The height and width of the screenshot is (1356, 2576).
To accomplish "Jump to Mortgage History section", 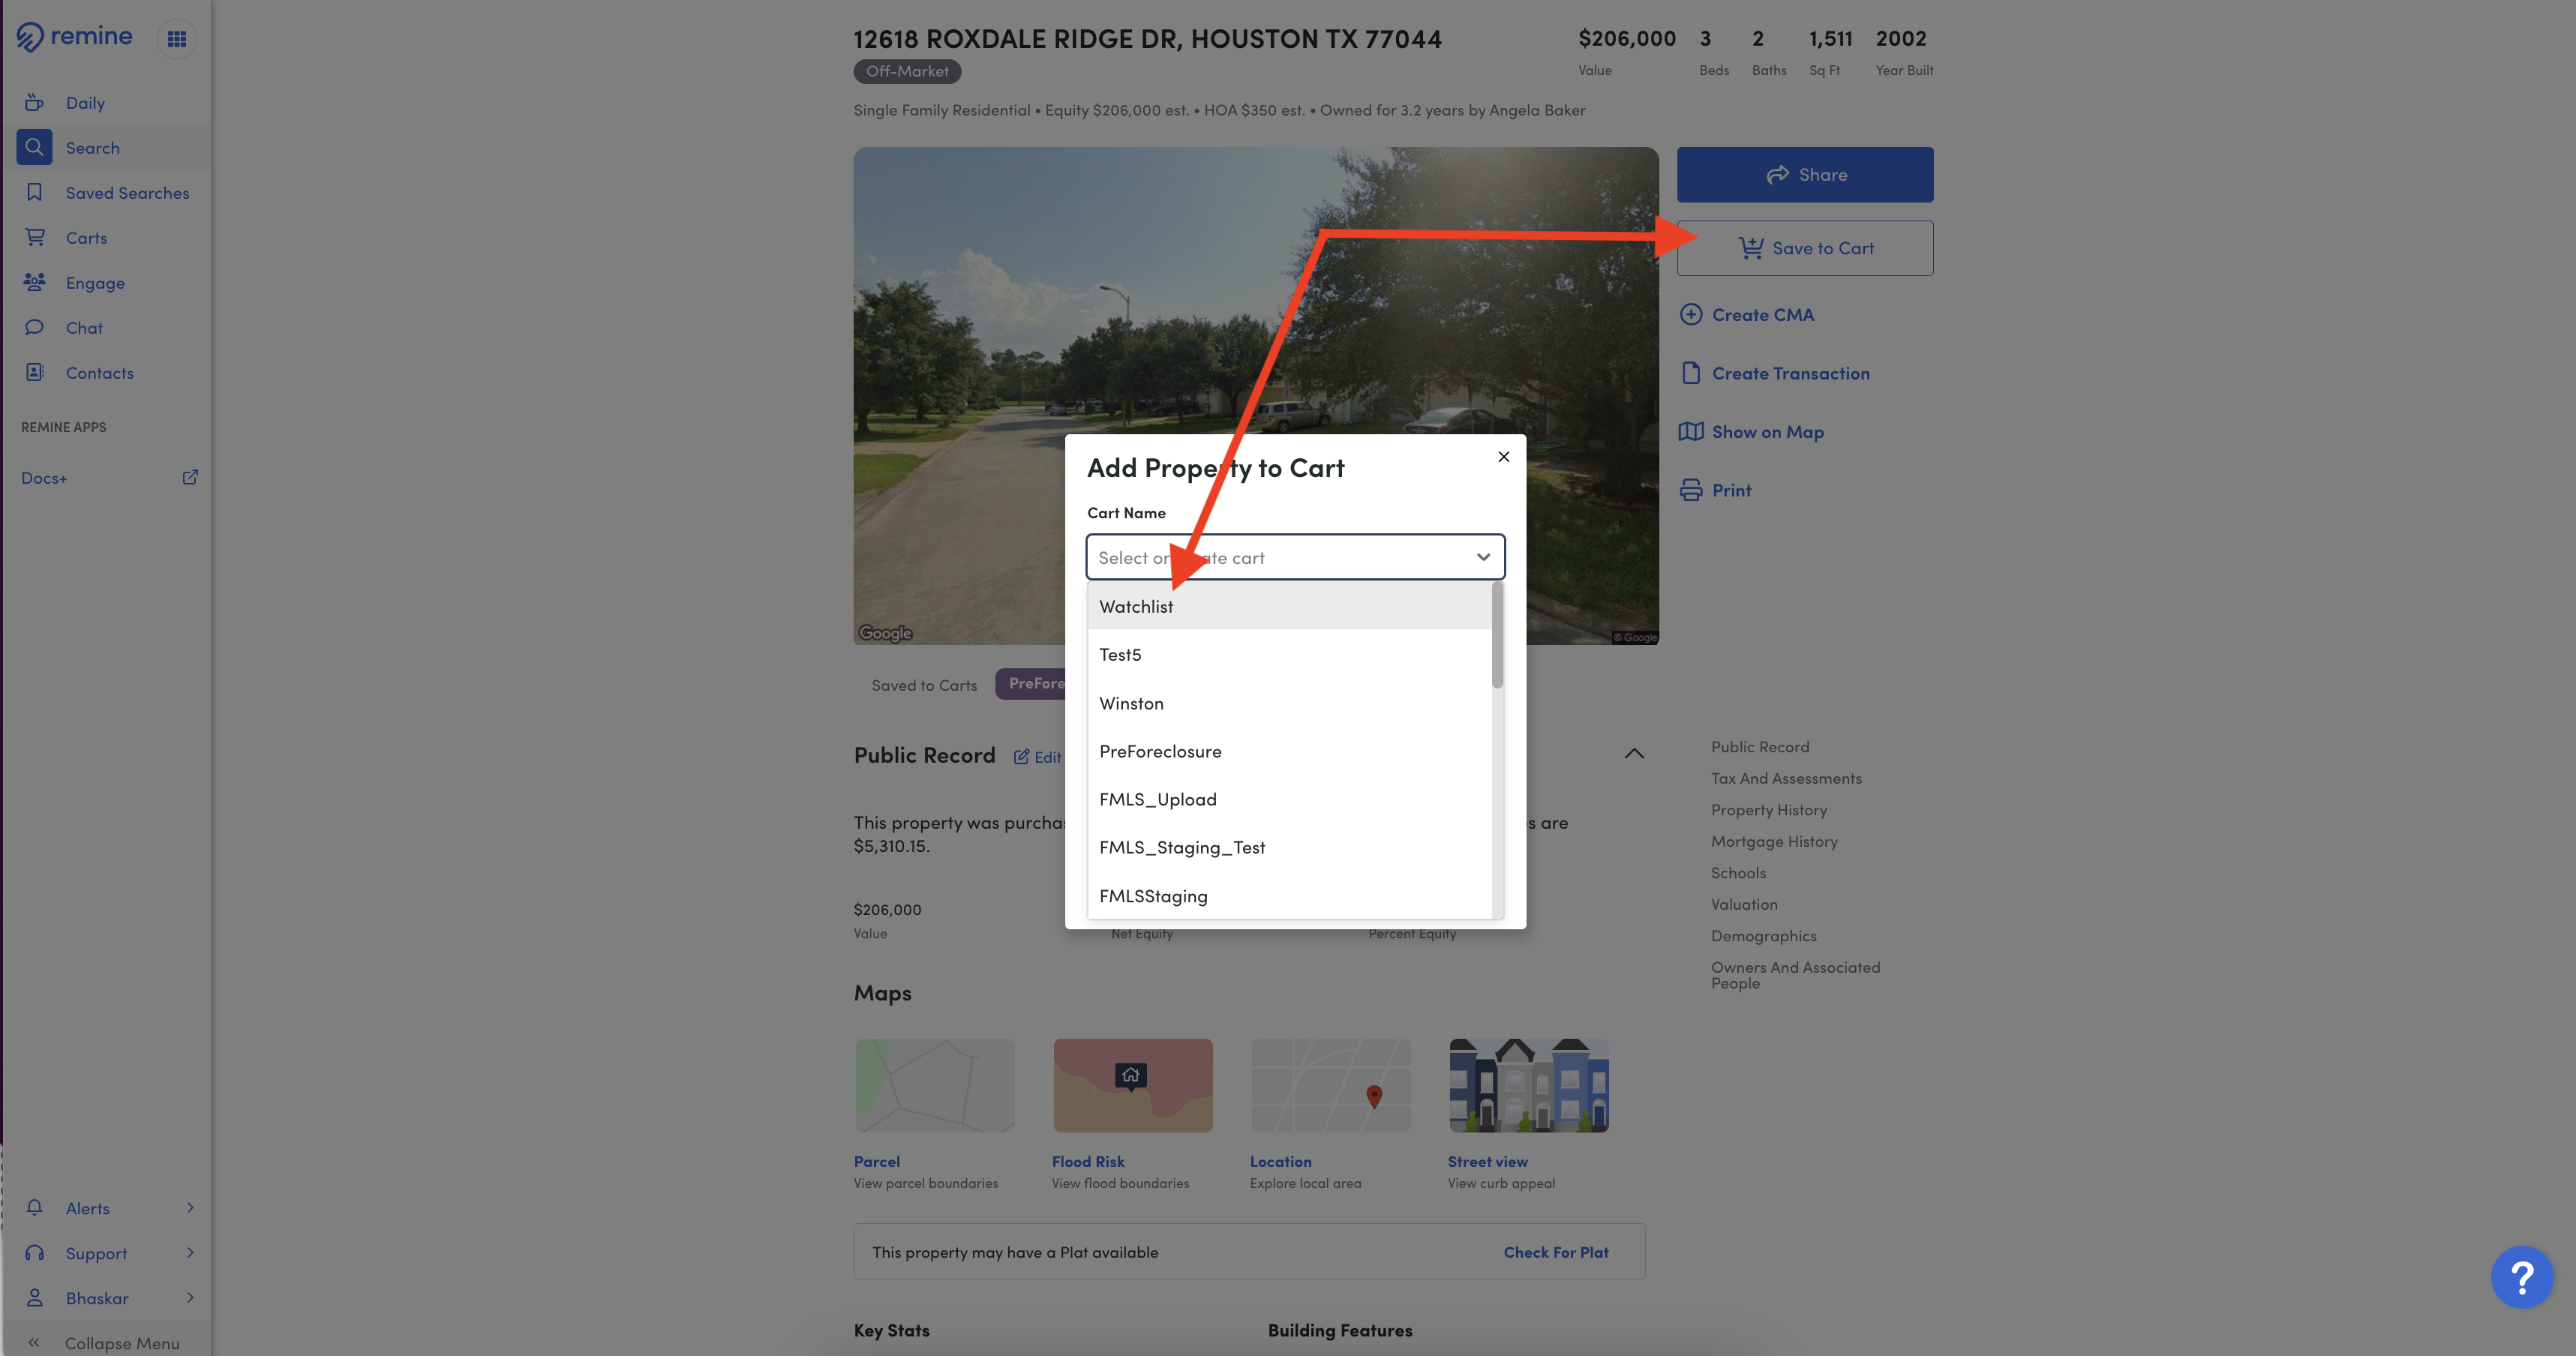I will pos(1774,842).
